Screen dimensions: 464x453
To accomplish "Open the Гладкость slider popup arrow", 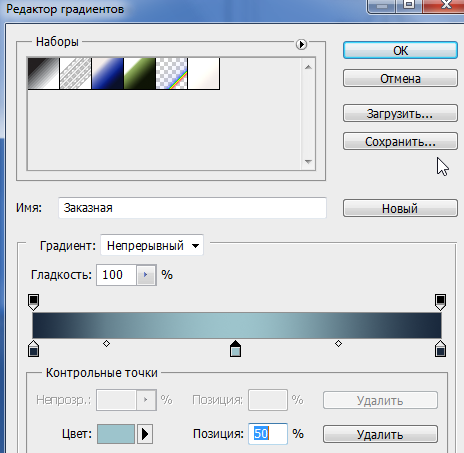I will point(146,275).
